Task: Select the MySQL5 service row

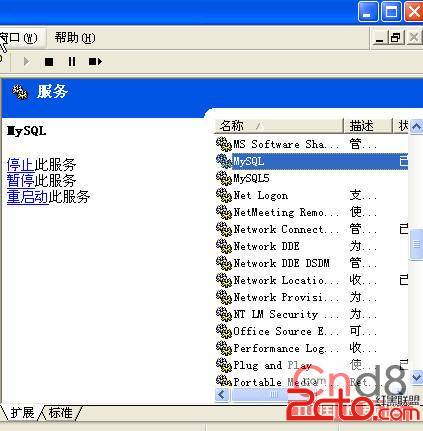Action: [x=311, y=178]
